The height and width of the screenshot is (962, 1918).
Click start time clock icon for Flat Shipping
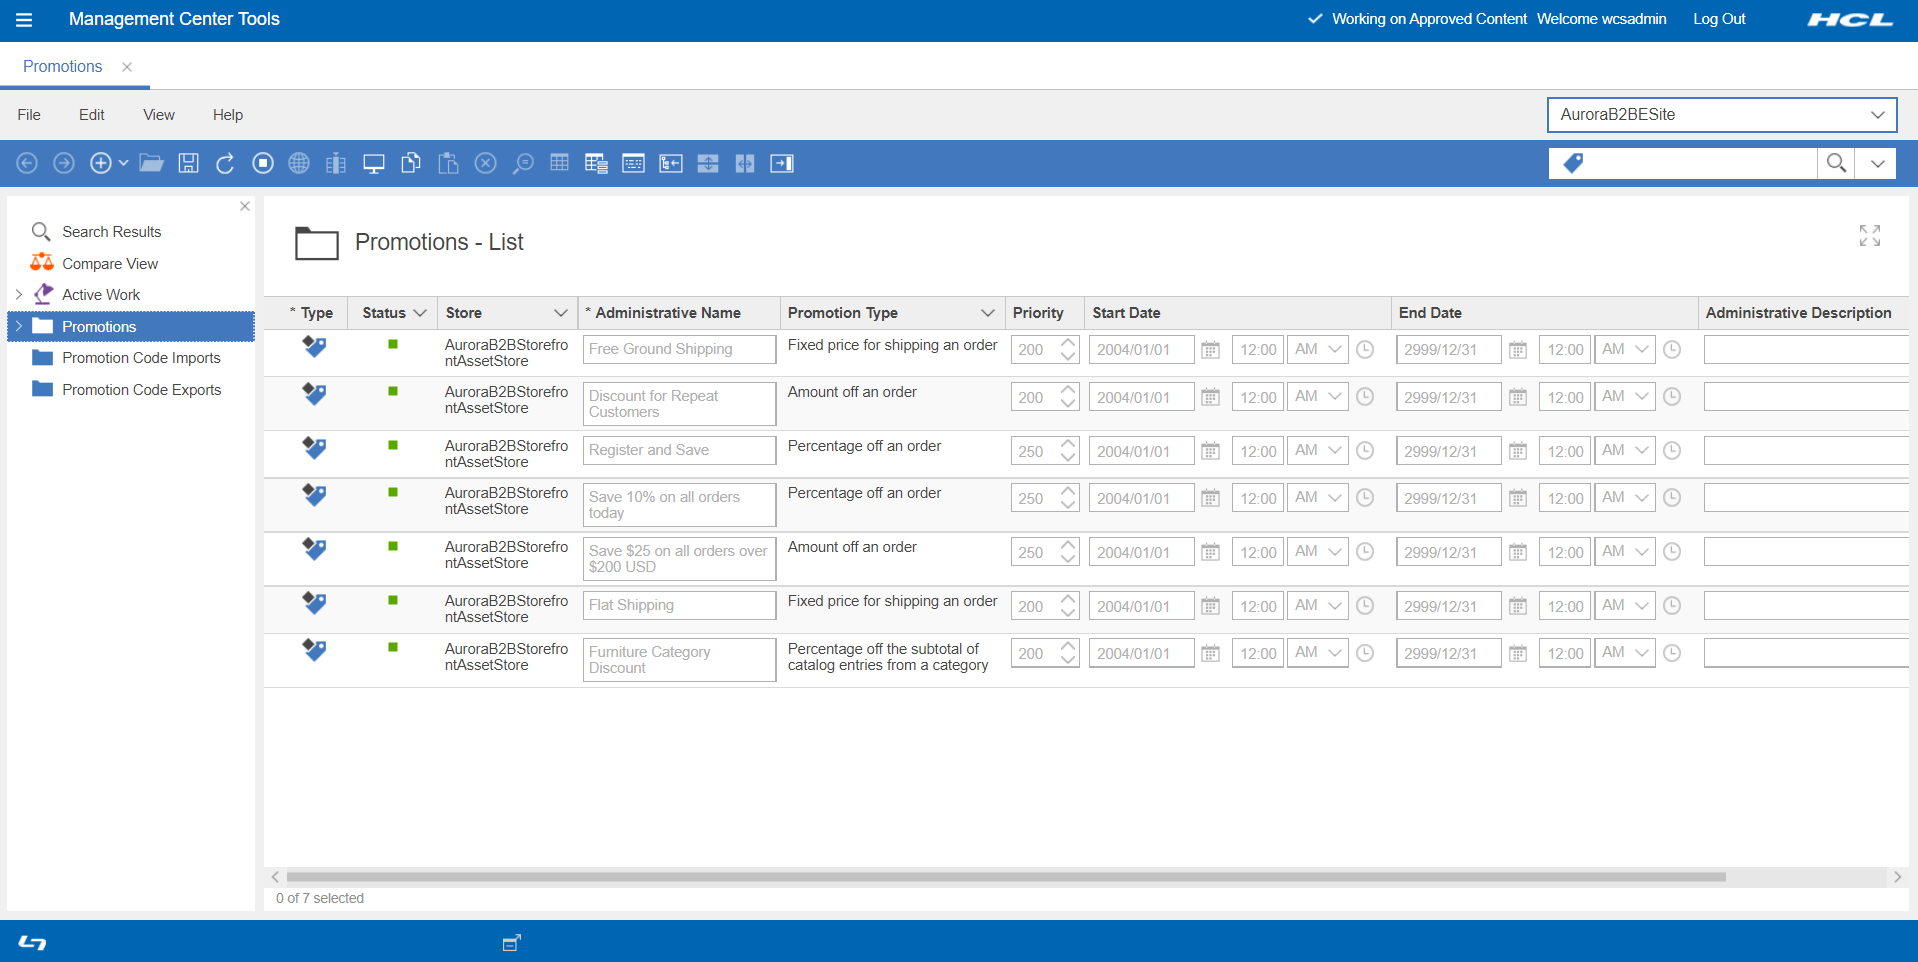click(x=1365, y=606)
